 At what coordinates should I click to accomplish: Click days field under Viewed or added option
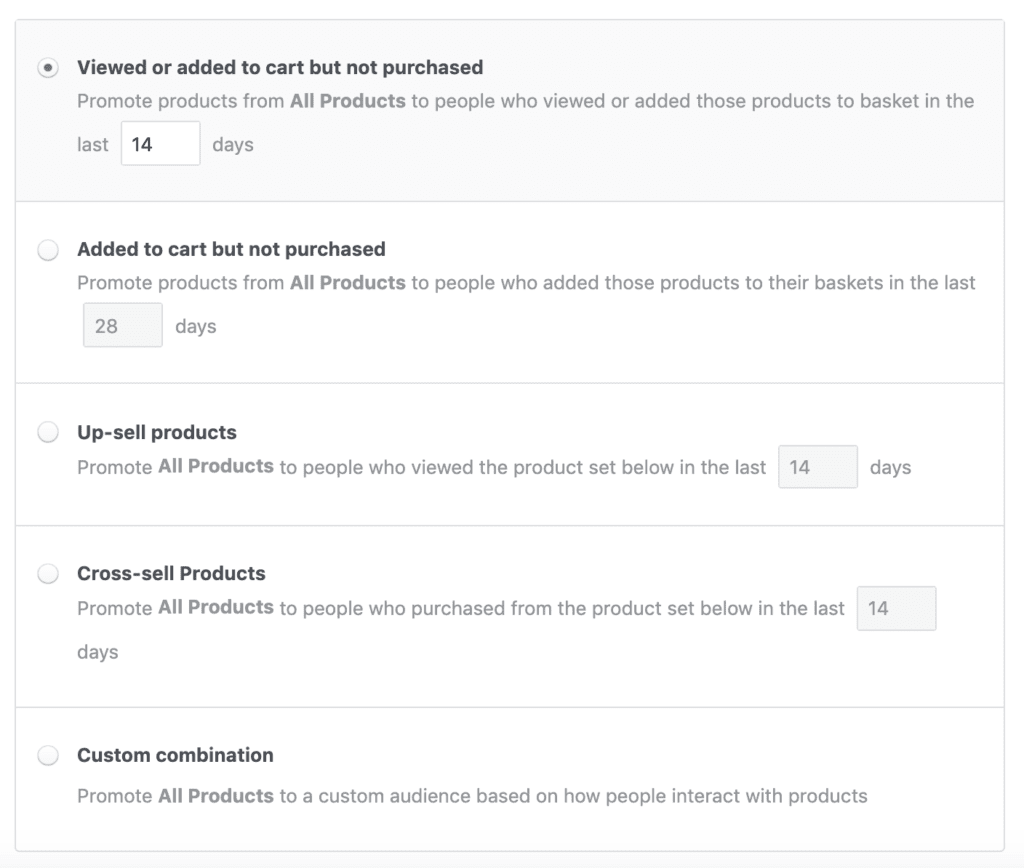tap(160, 144)
